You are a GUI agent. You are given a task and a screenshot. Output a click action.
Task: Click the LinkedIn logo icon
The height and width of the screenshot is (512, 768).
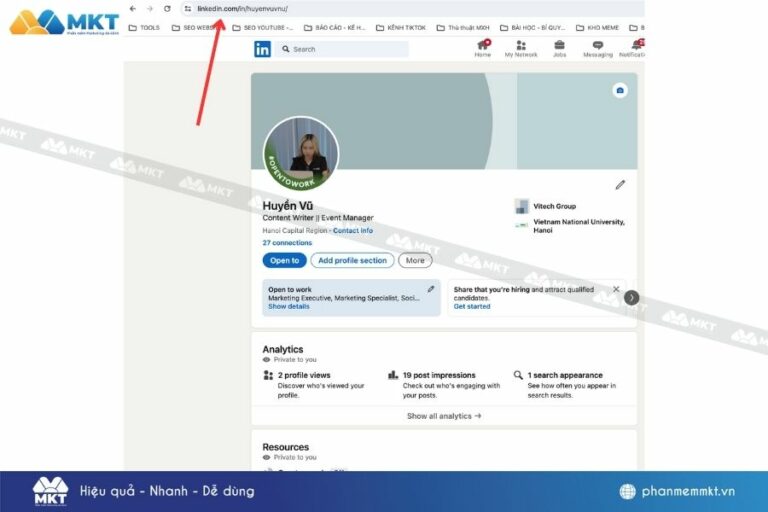[262, 49]
